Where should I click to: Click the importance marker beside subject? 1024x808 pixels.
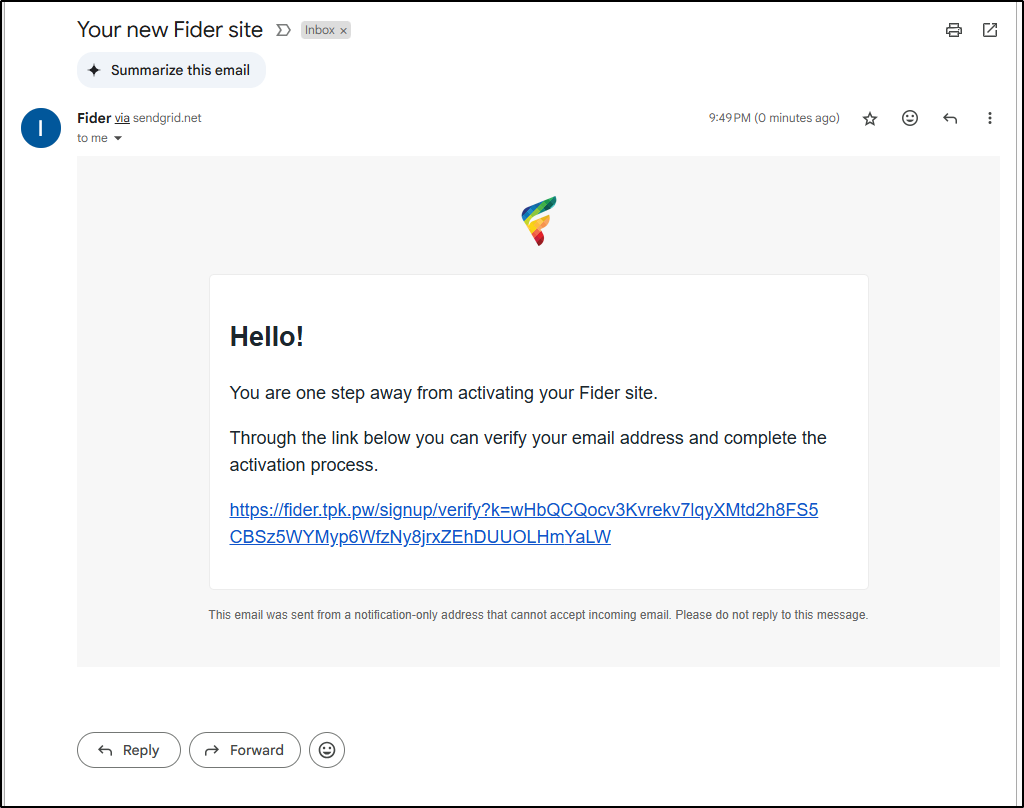point(283,30)
